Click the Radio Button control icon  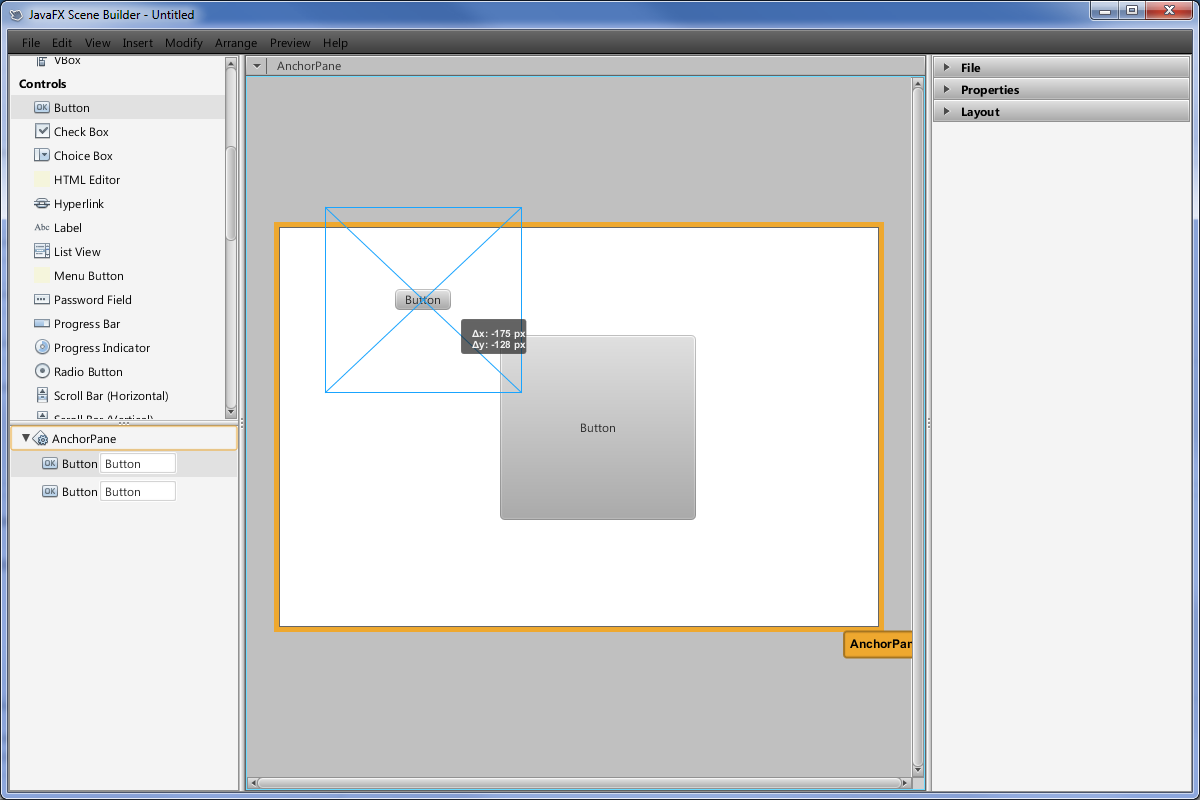pos(42,371)
